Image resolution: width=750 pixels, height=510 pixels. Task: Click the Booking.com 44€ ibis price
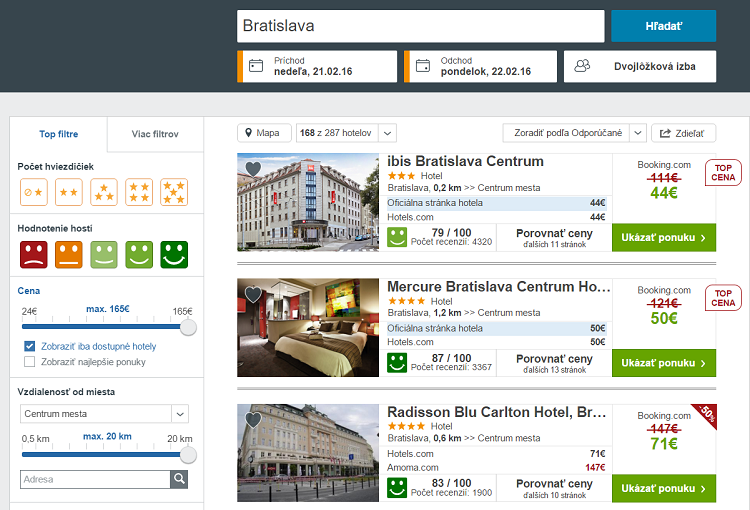(664, 193)
